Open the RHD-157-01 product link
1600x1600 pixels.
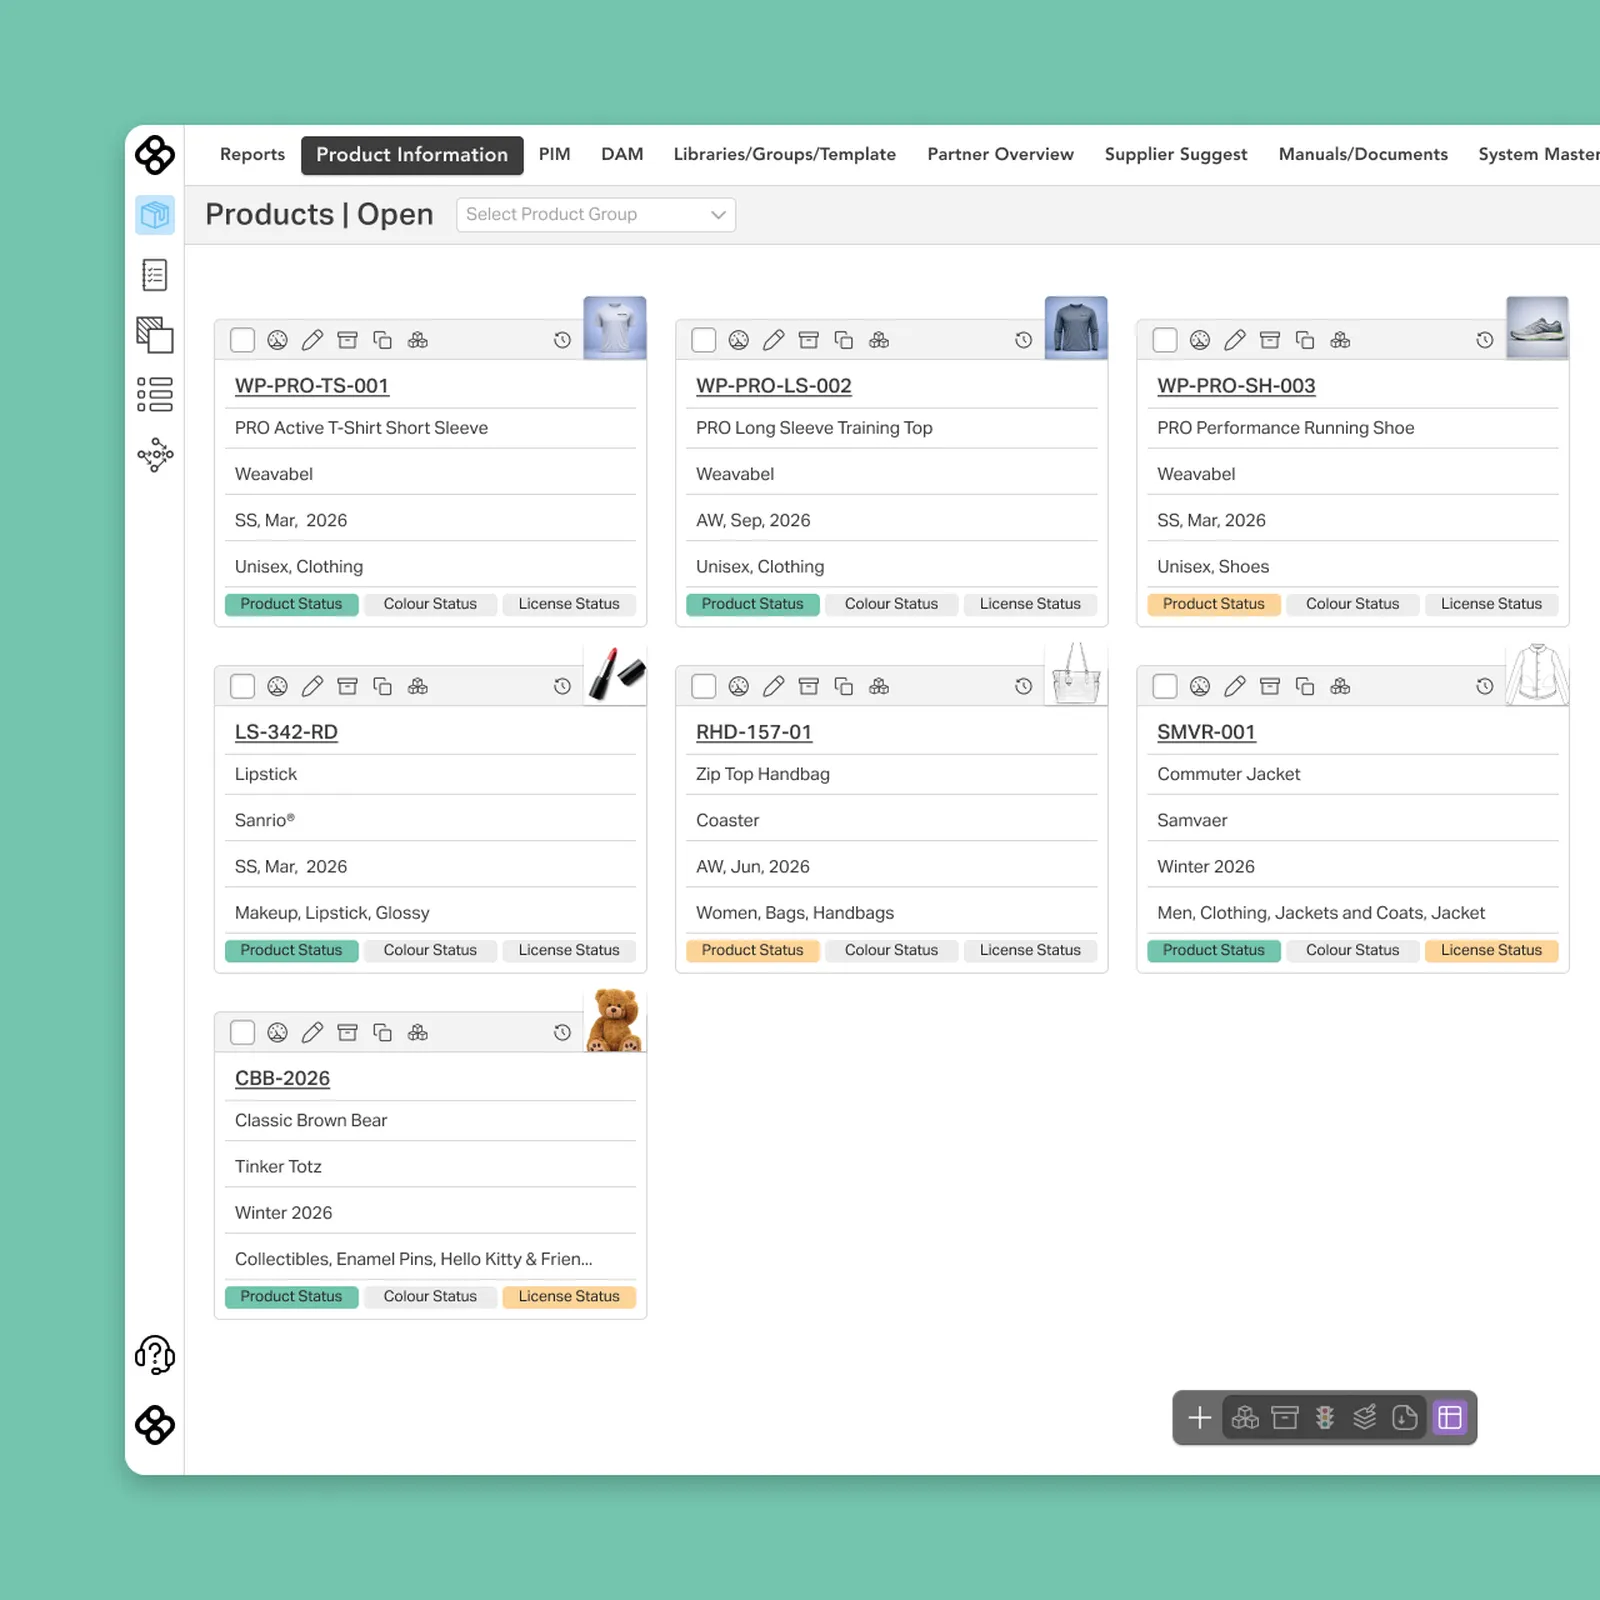[x=754, y=732]
